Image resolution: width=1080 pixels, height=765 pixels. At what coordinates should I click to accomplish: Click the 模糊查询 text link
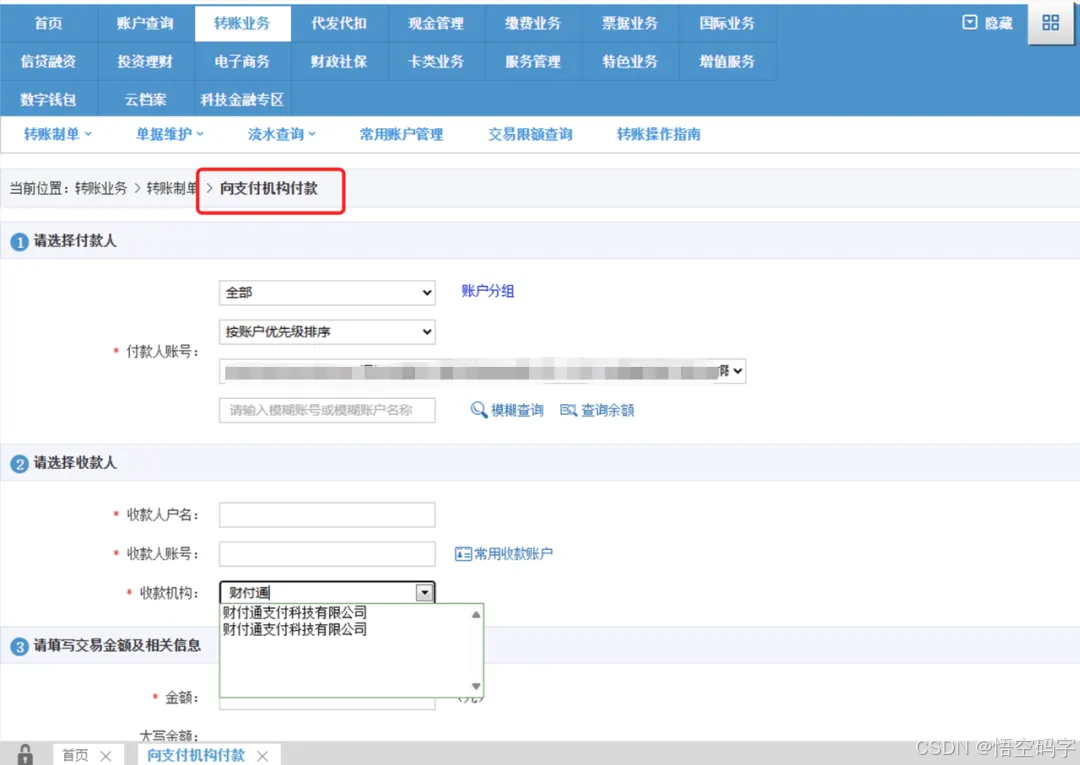coord(517,410)
